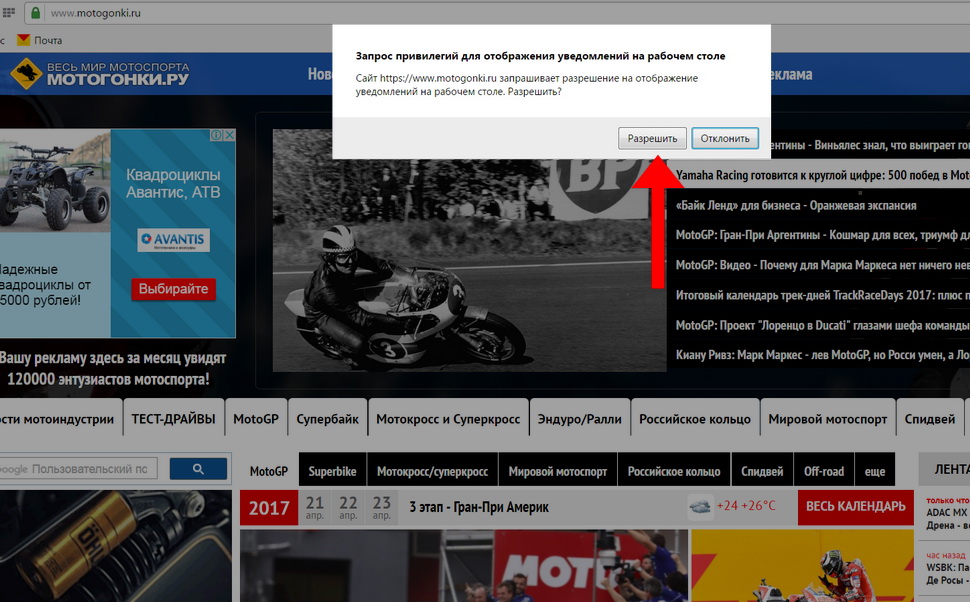Screen dimensions: 970x602
Task: Open the ЛЕНТА news feed header
Action: pos(945,470)
